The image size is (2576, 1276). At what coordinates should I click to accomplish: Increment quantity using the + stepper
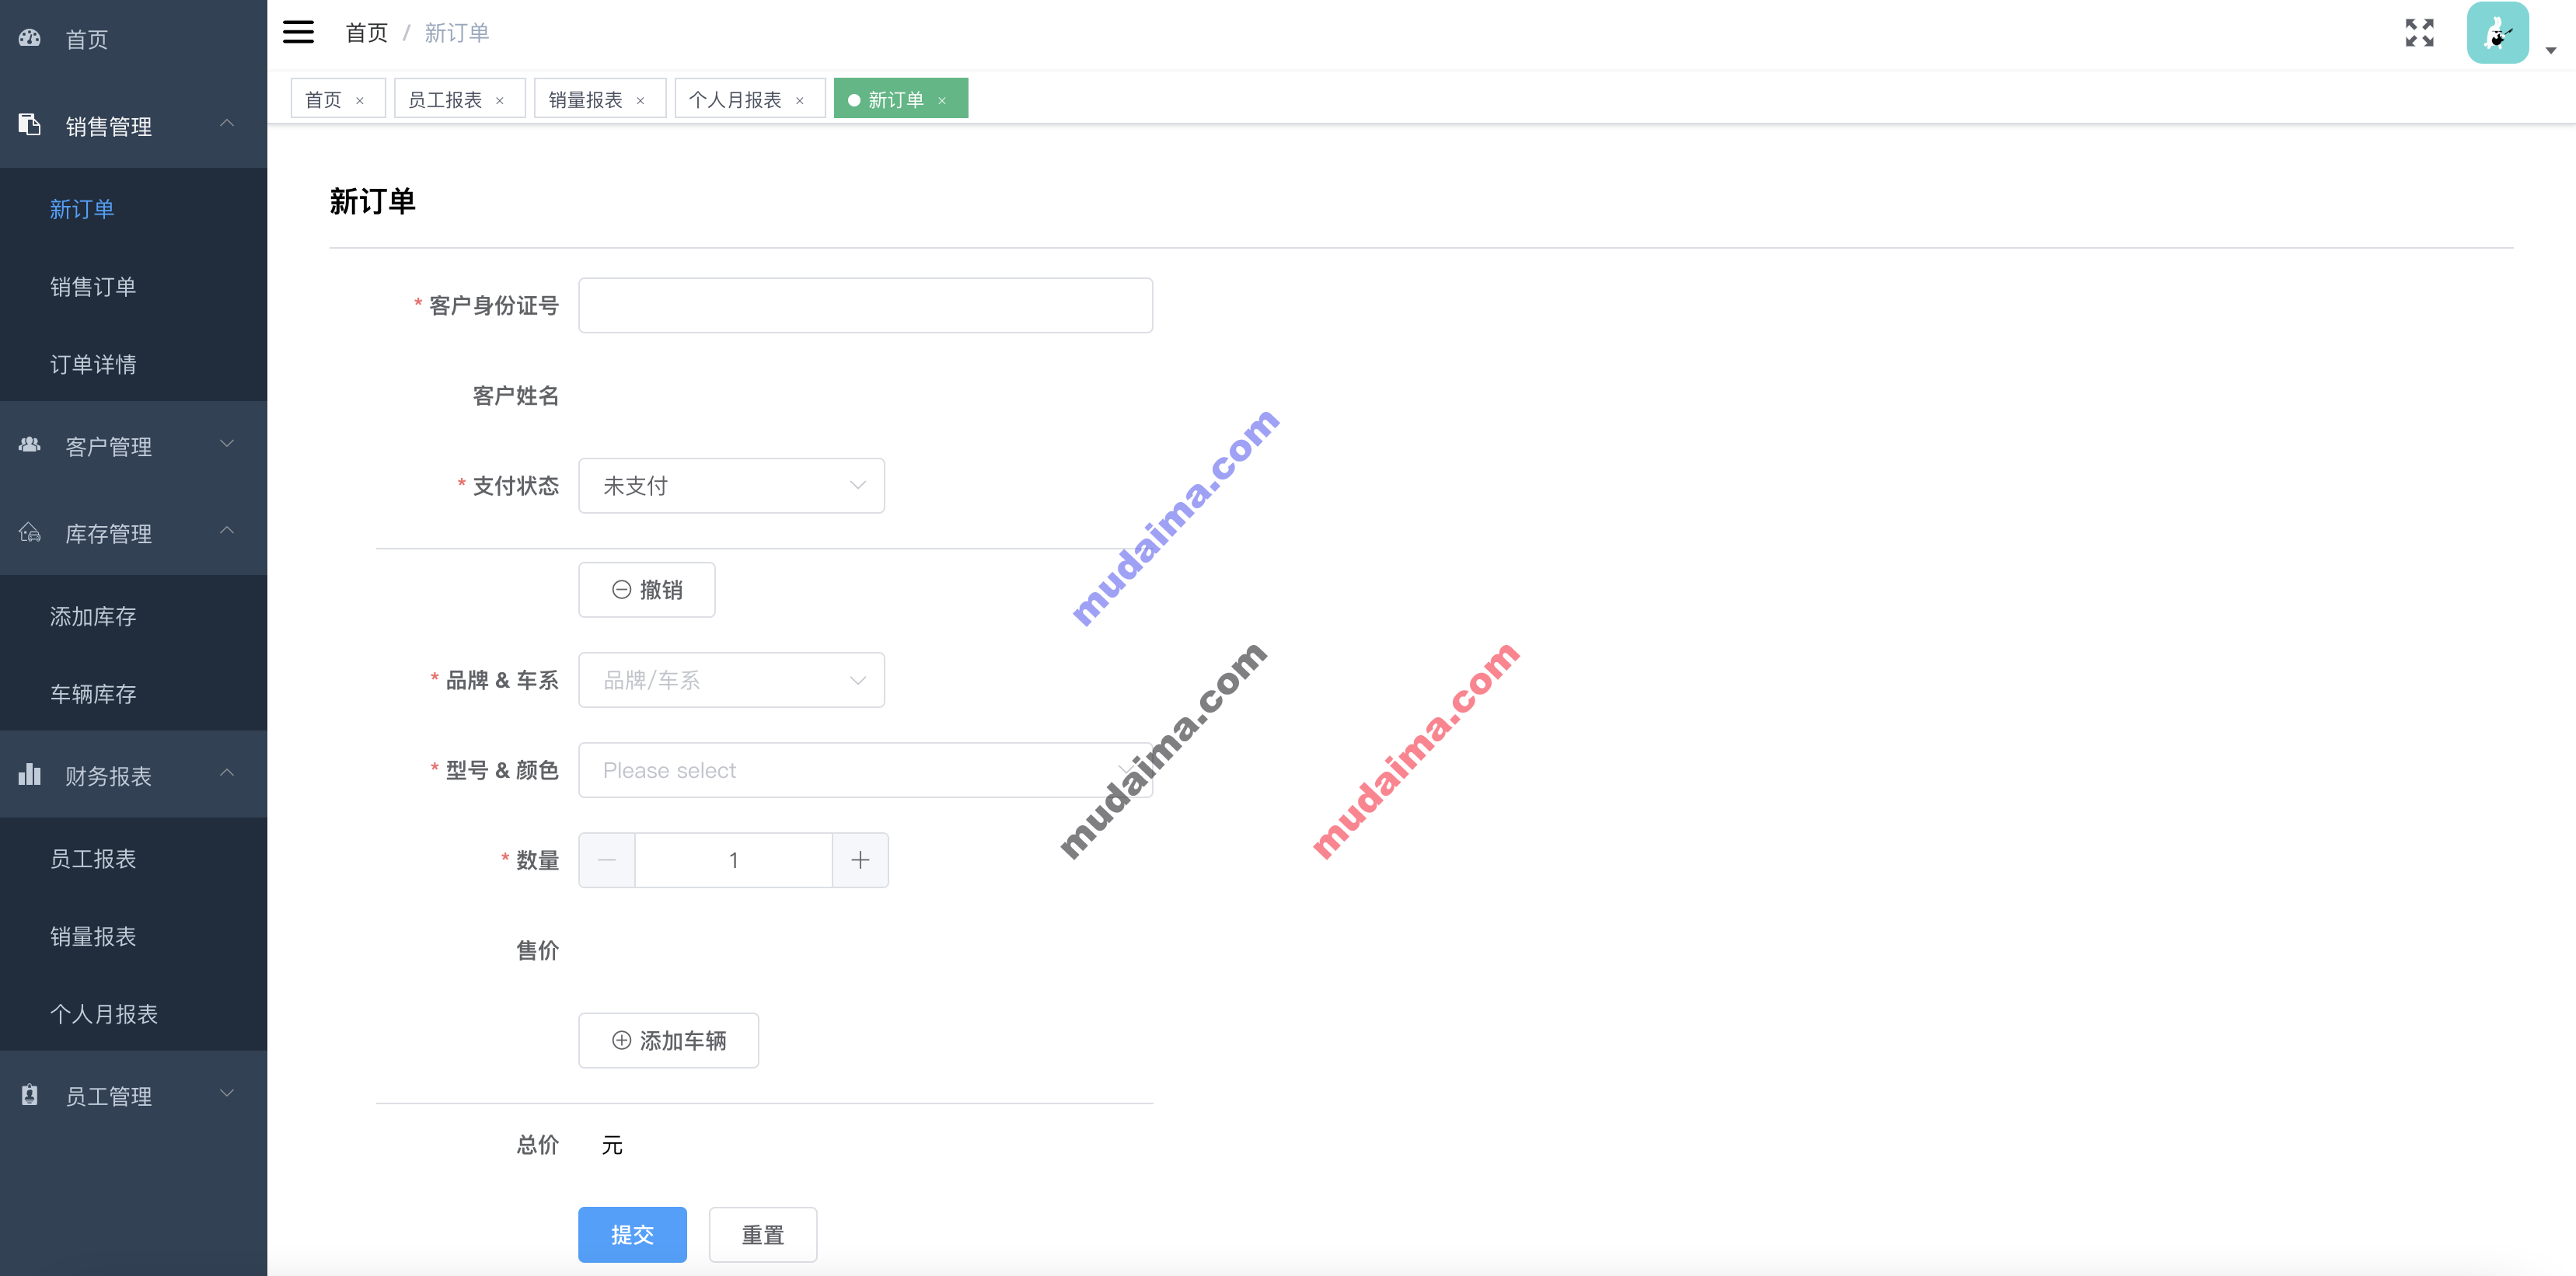click(860, 859)
